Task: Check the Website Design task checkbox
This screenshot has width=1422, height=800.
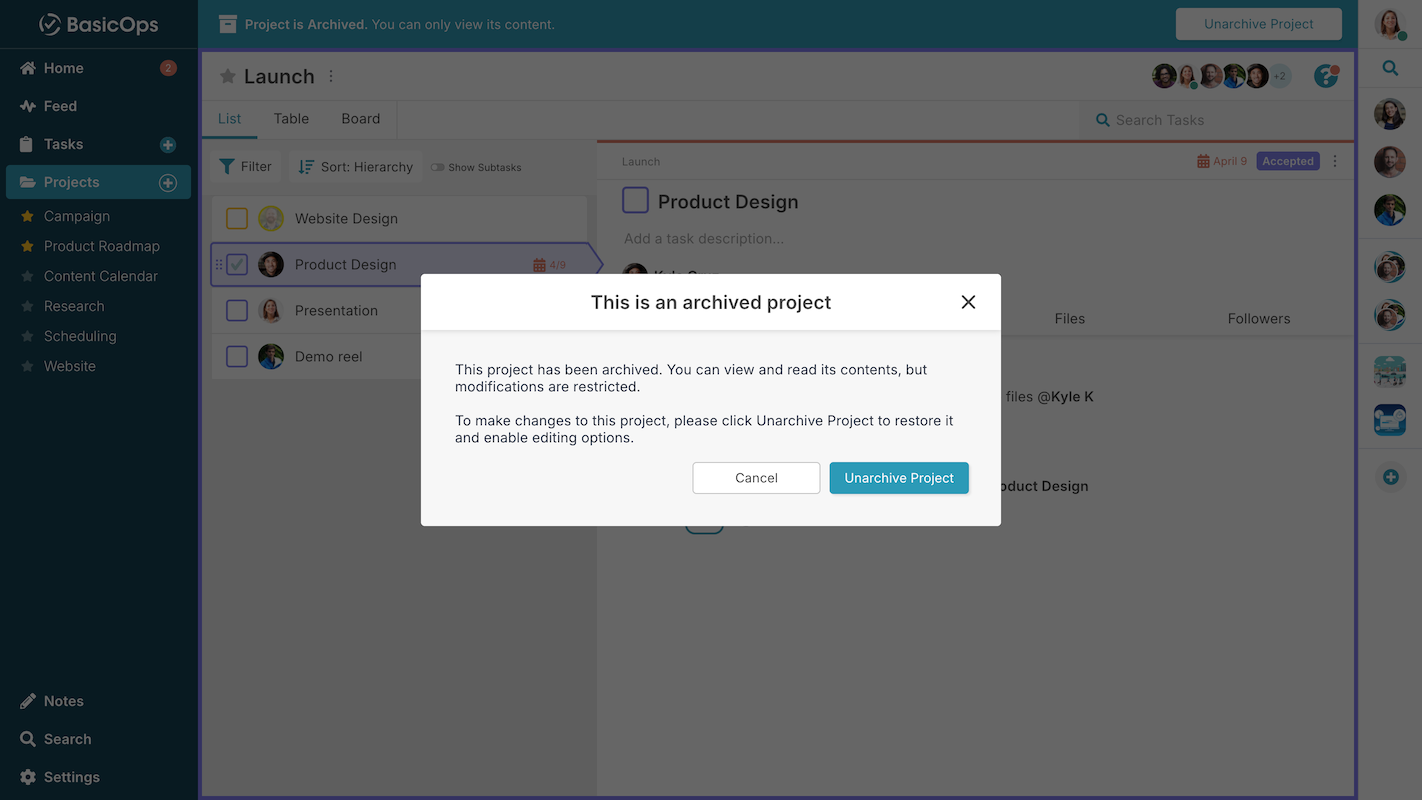Action: 237,218
